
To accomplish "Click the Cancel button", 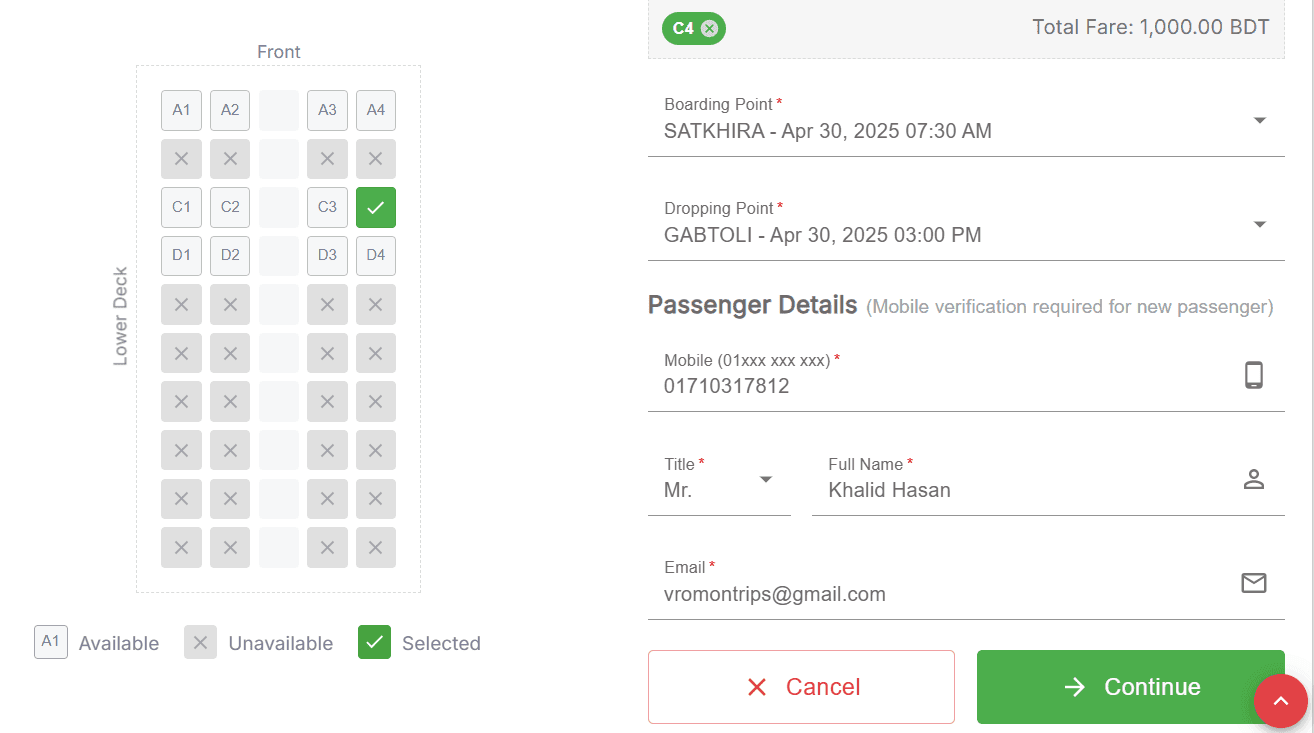I will coord(801,687).
